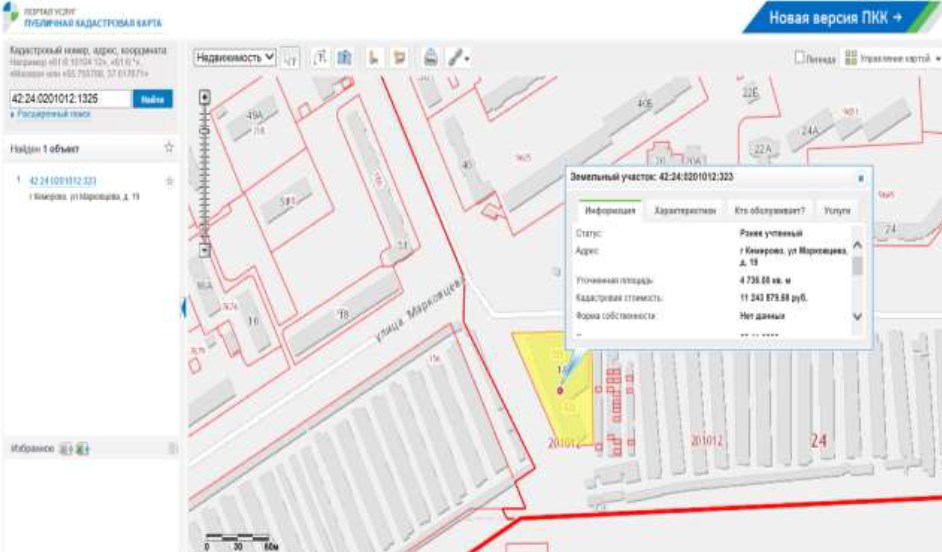Click the zoom out minus button
This screenshot has height=552, width=942.
pyautogui.click(x=206, y=250)
